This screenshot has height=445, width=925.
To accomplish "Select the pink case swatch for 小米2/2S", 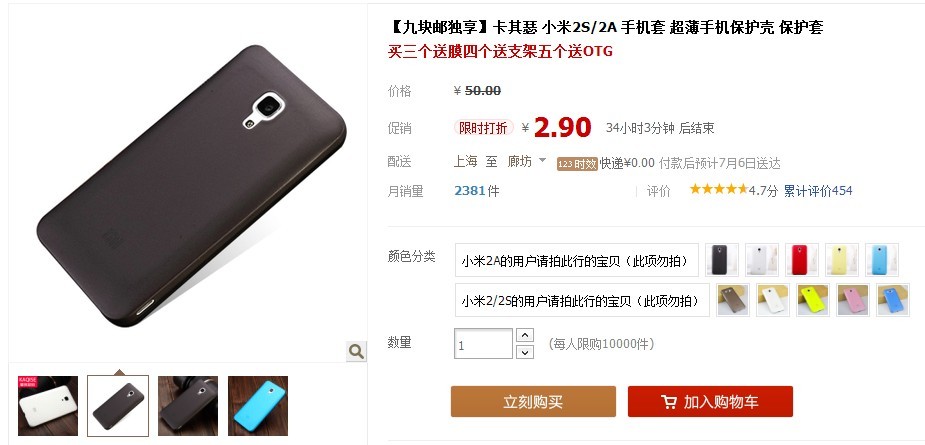I will pos(853,300).
